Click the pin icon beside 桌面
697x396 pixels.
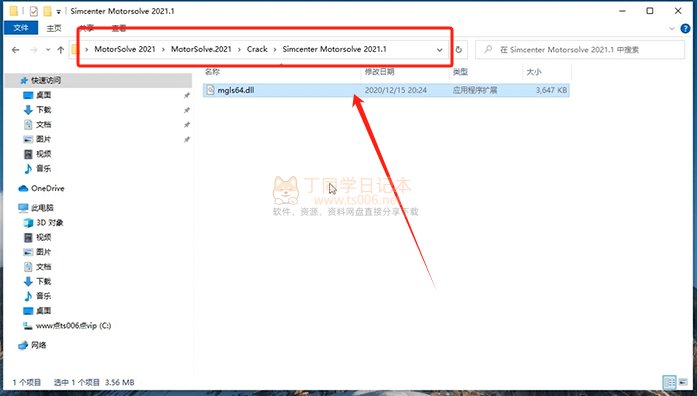(187, 95)
